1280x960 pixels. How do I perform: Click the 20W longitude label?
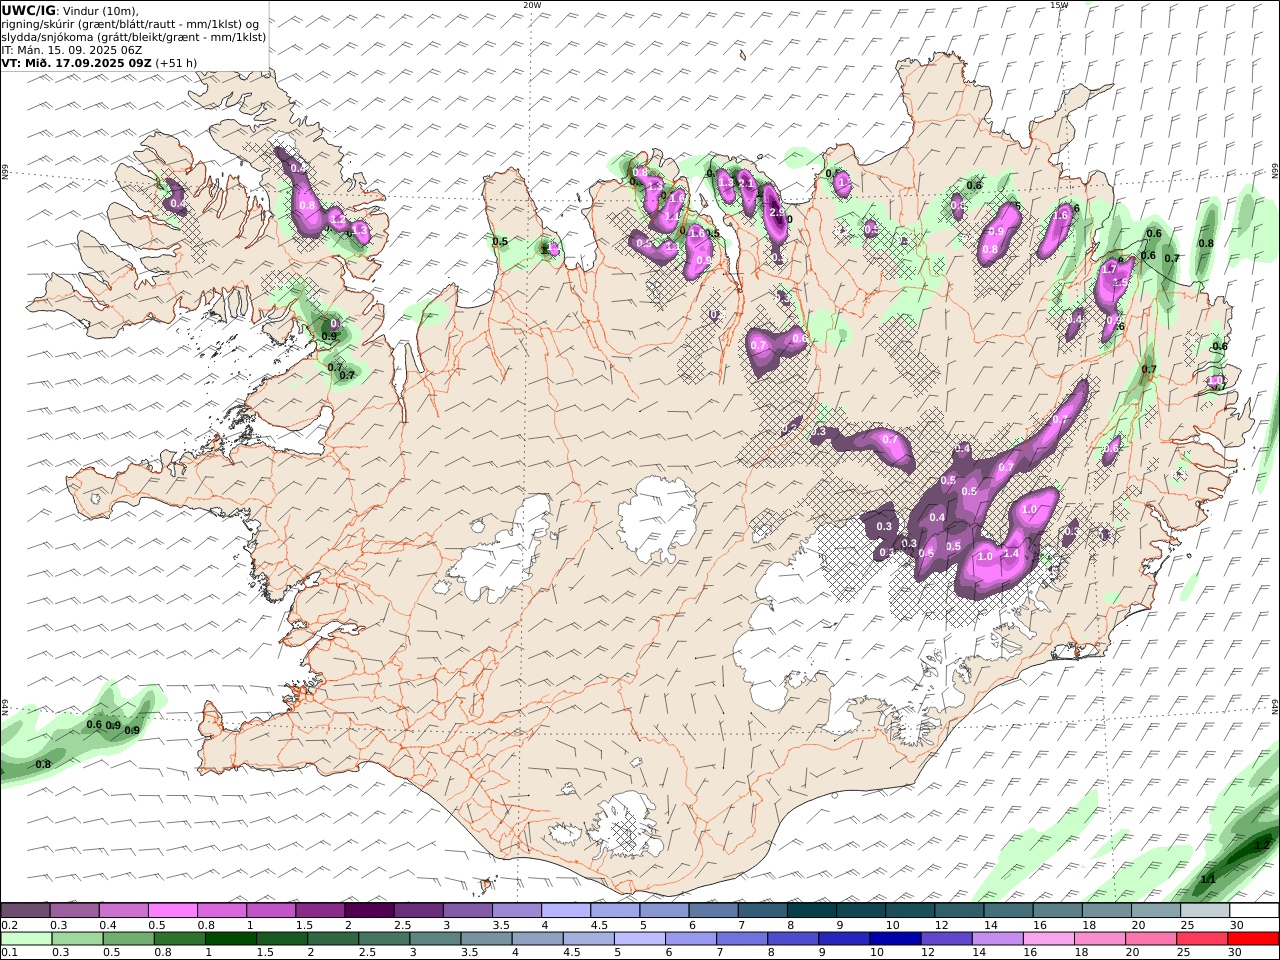point(532,5)
